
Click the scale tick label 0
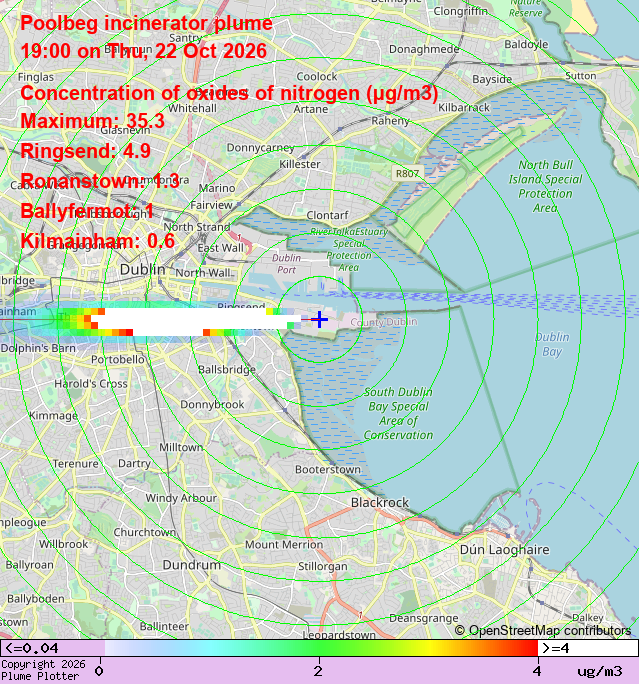[99, 671]
